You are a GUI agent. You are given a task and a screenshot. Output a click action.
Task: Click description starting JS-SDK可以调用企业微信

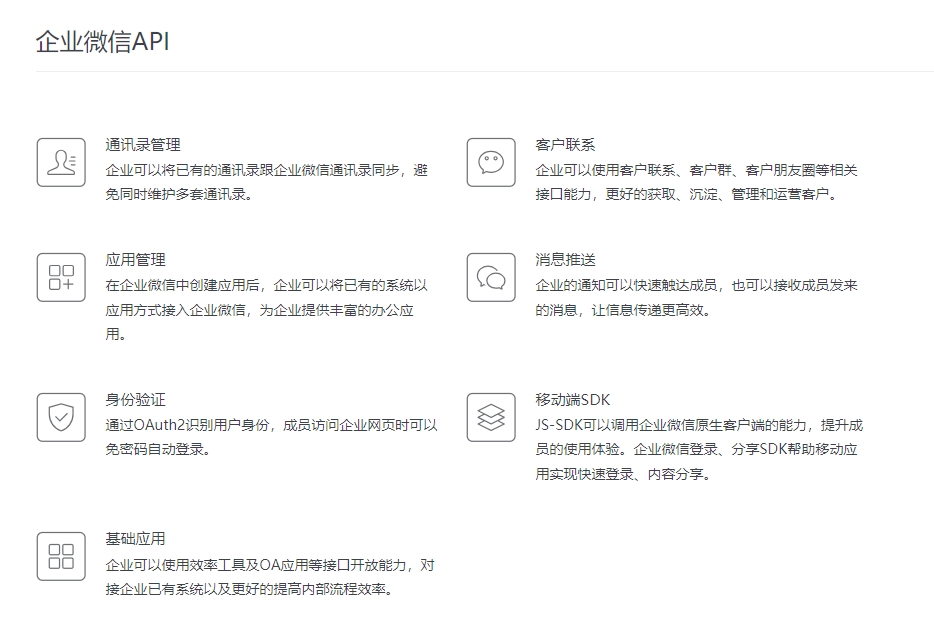(x=699, y=450)
